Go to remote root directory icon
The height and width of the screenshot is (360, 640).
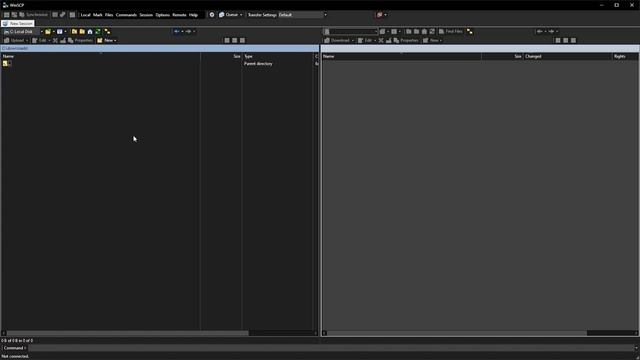[x=416, y=31]
